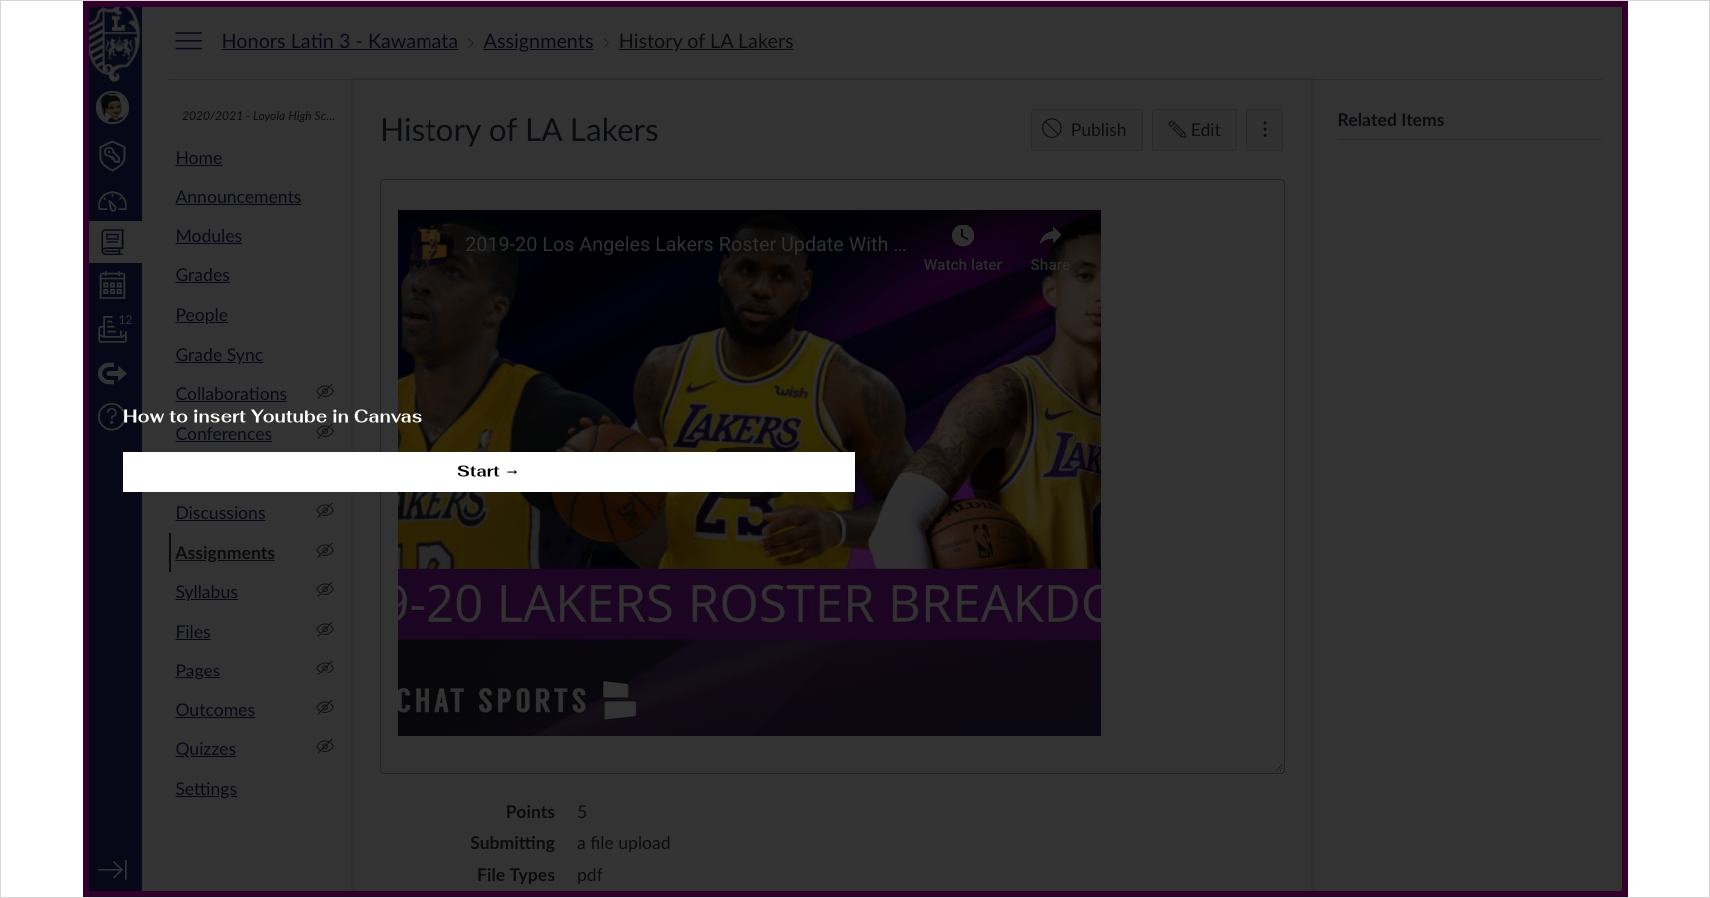Click the Publish button
This screenshot has height=898, width=1710.
1086,130
